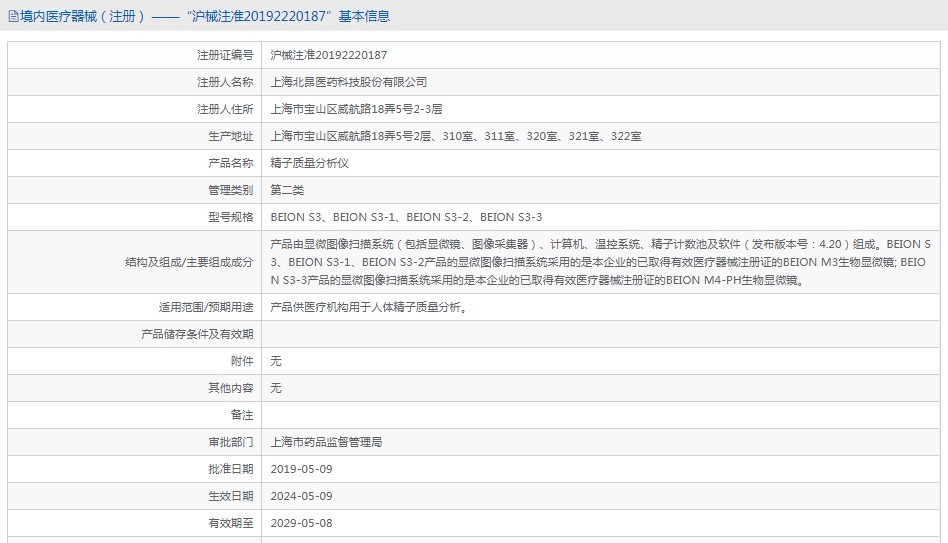Select the composition paragraph starting 产品由显微图像扫描系统
This screenshot has height=543, width=948.
coord(600,262)
